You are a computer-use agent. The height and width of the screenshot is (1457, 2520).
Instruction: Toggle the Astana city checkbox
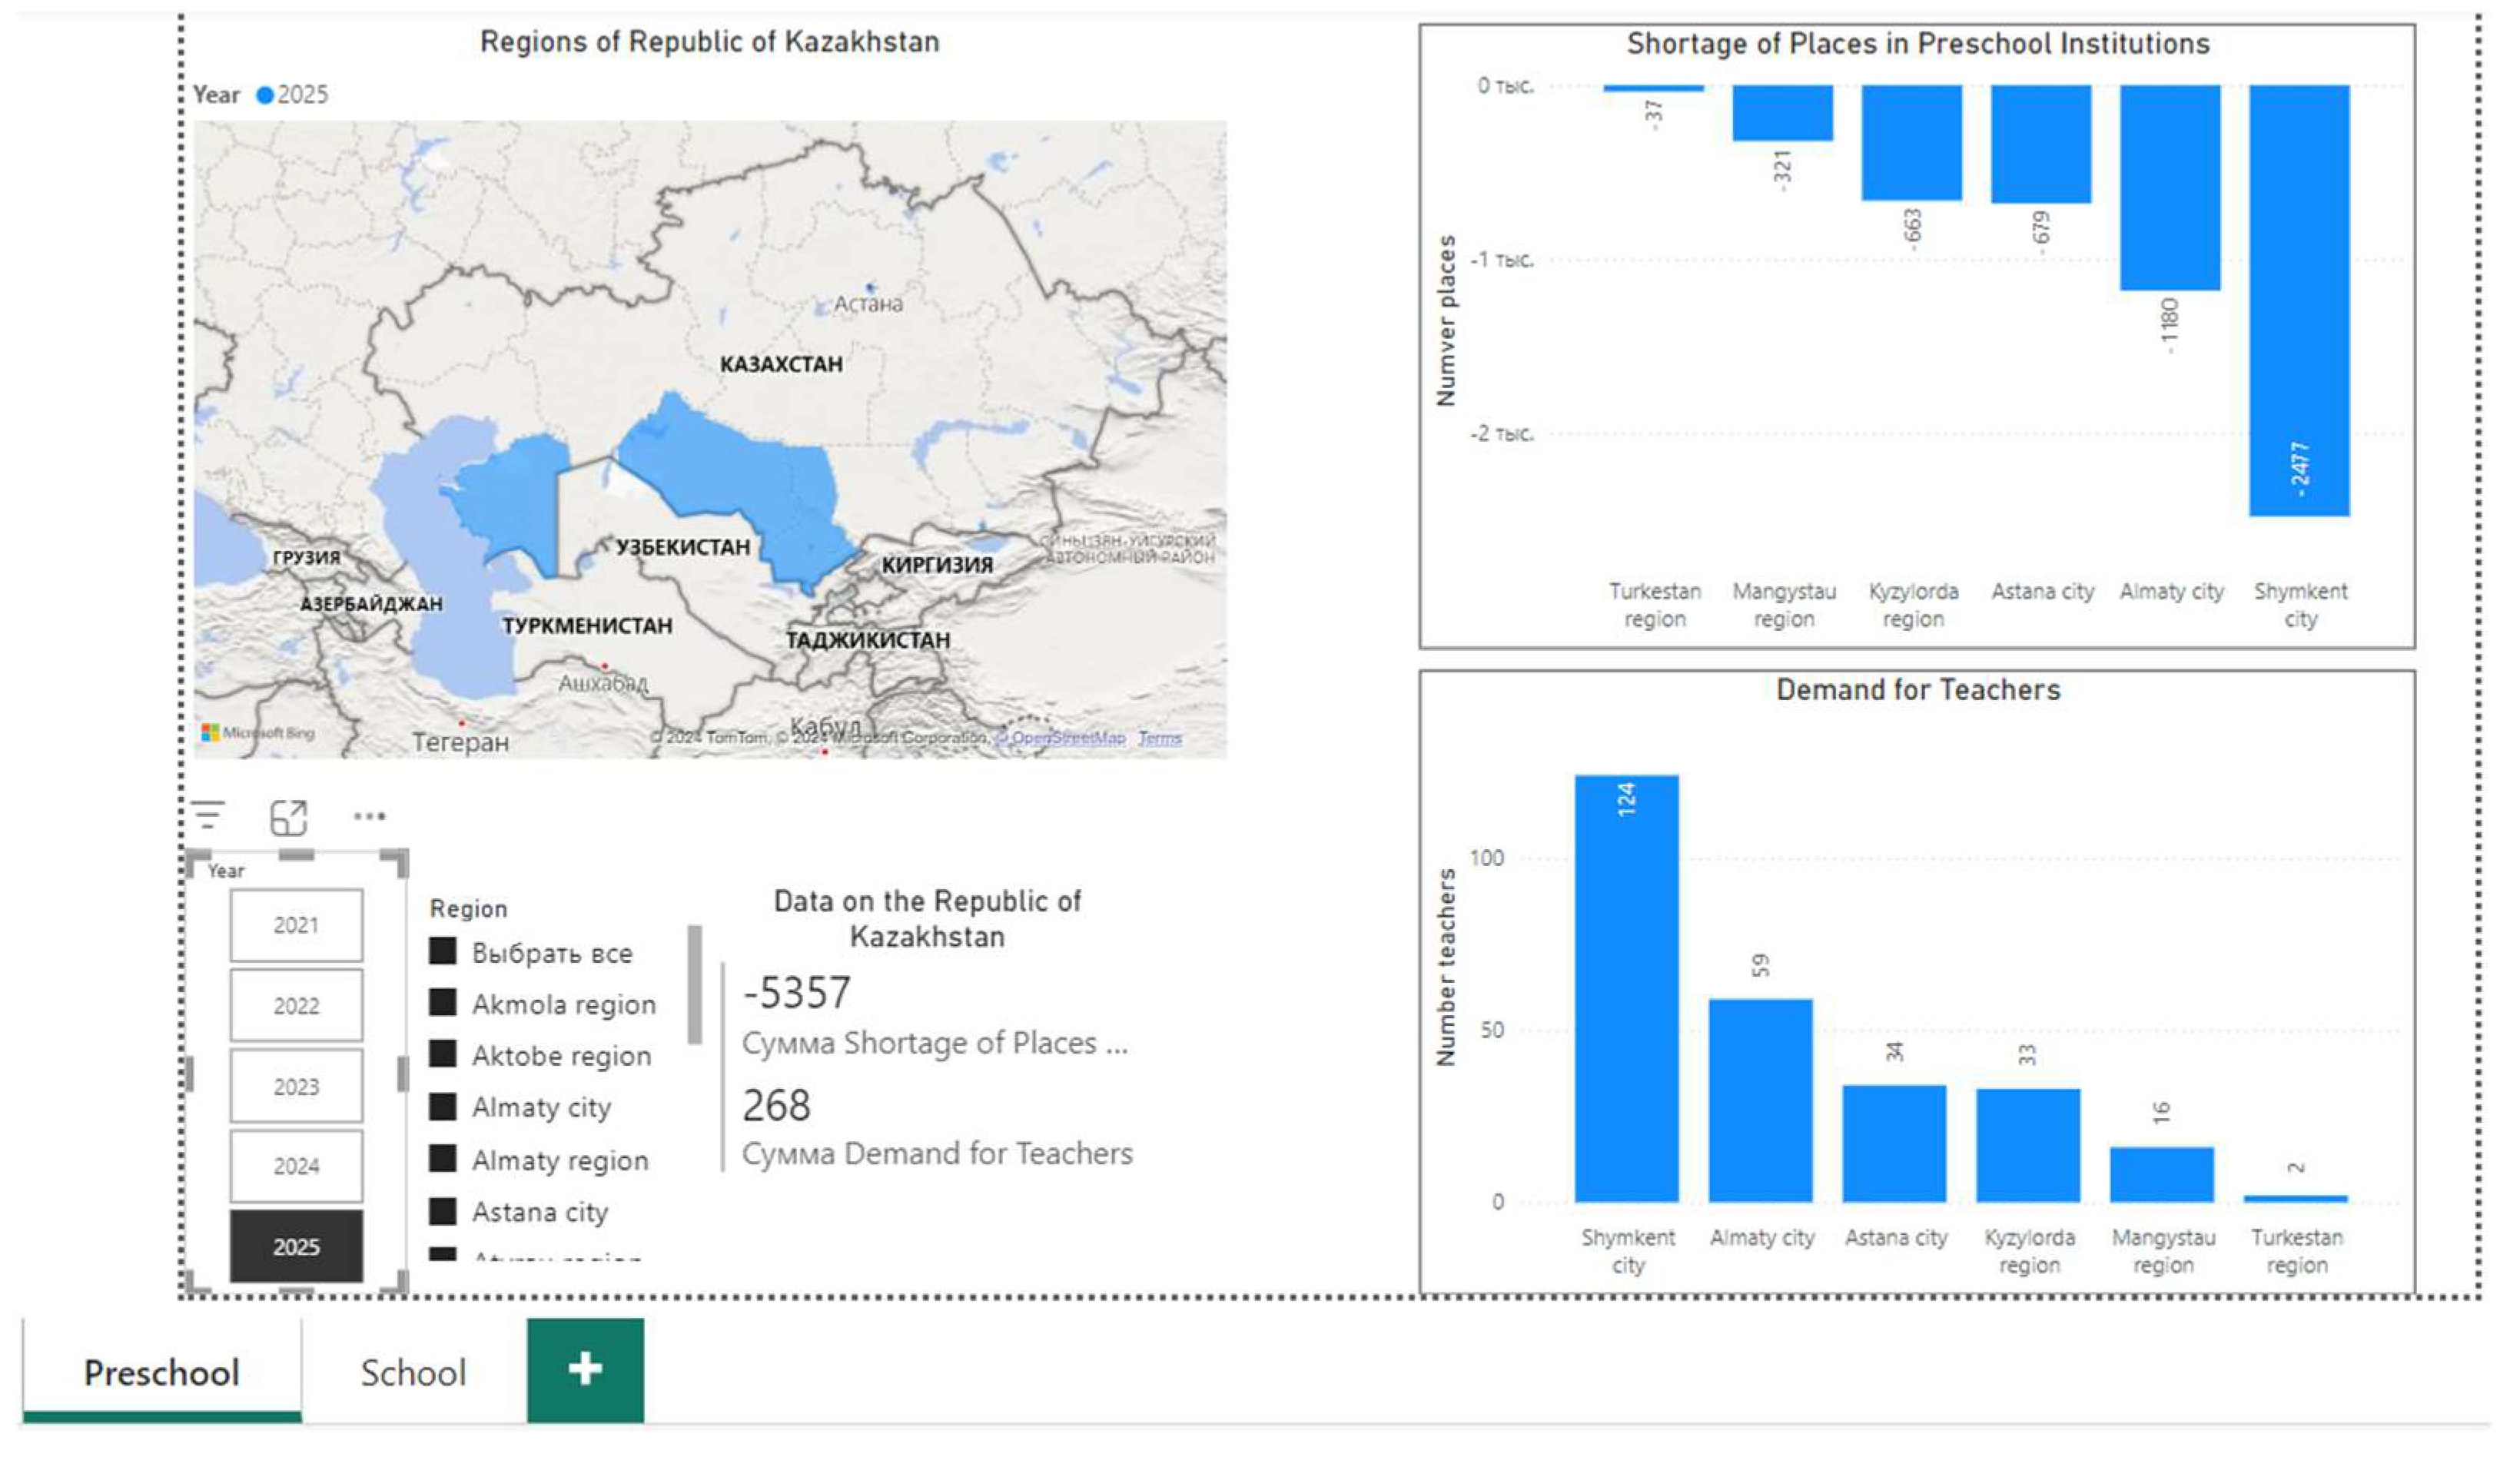click(443, 1211)
